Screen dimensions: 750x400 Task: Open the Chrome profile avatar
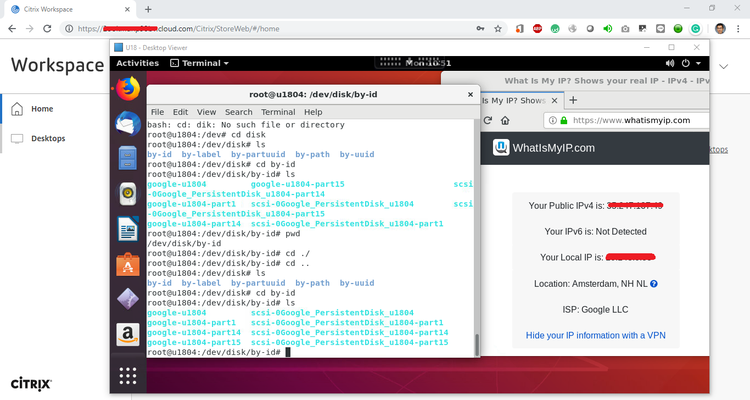[720, 29]
